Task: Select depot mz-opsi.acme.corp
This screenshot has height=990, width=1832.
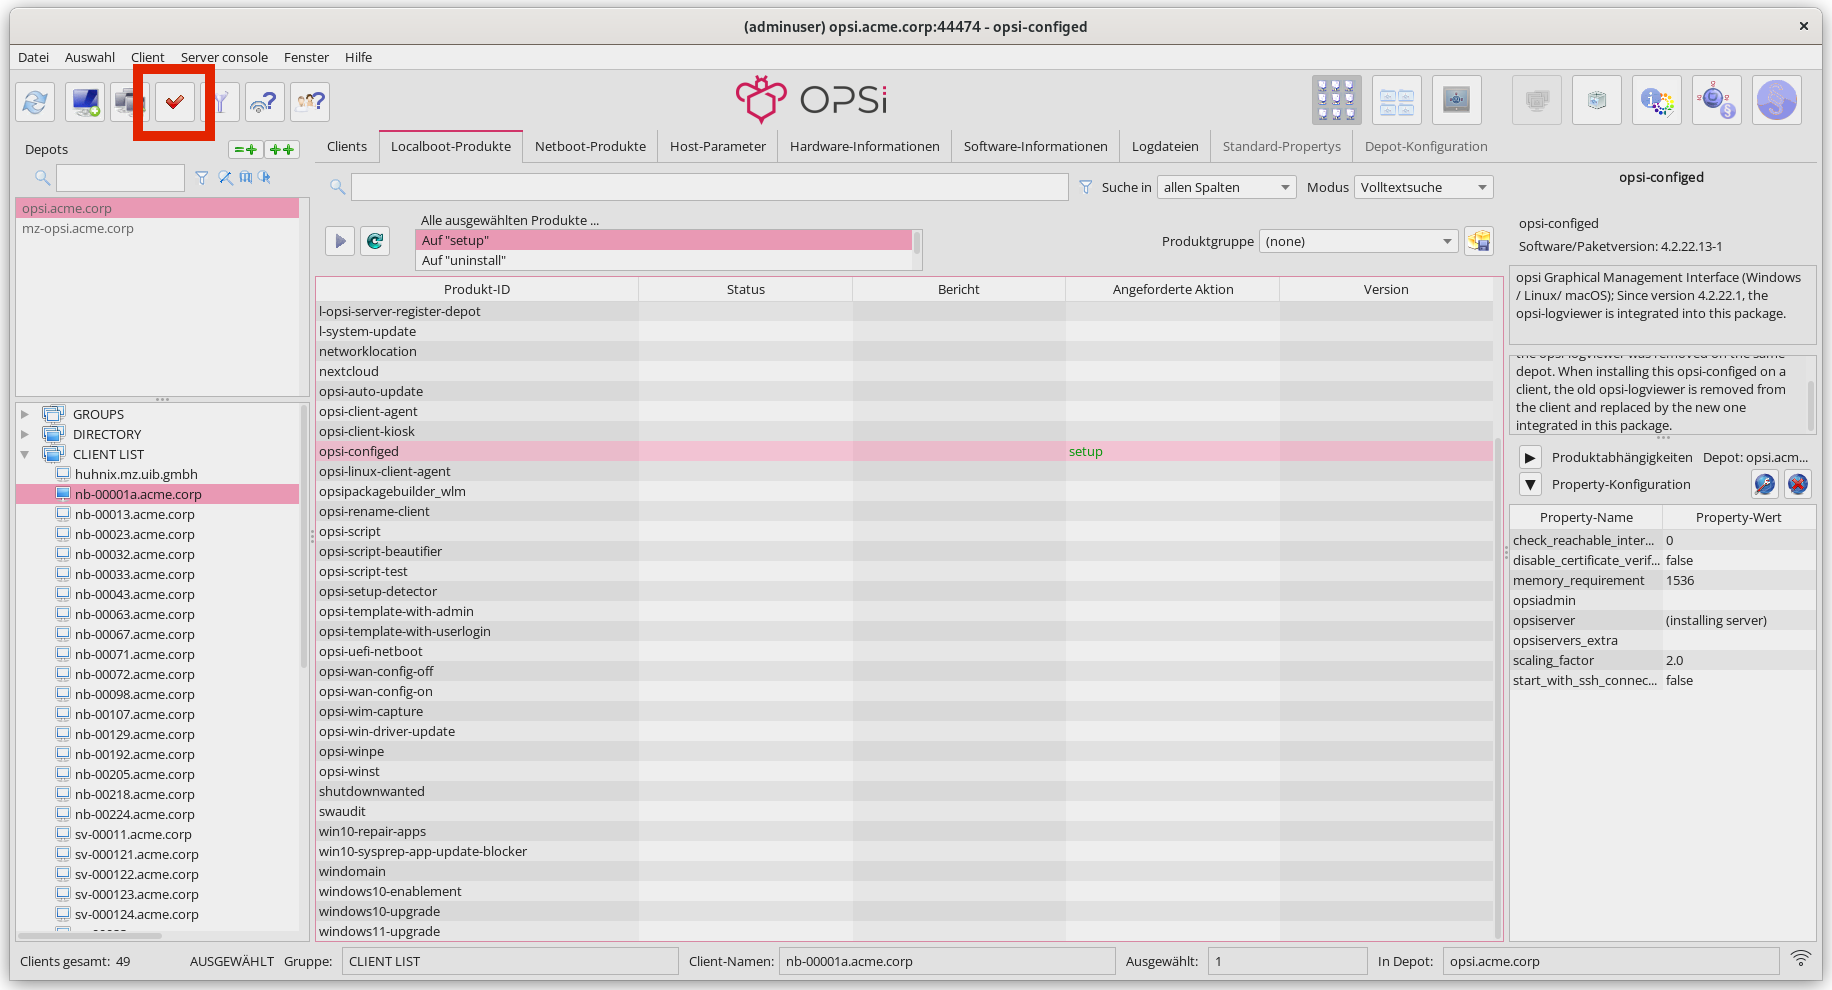Action: tap(157, 228)
